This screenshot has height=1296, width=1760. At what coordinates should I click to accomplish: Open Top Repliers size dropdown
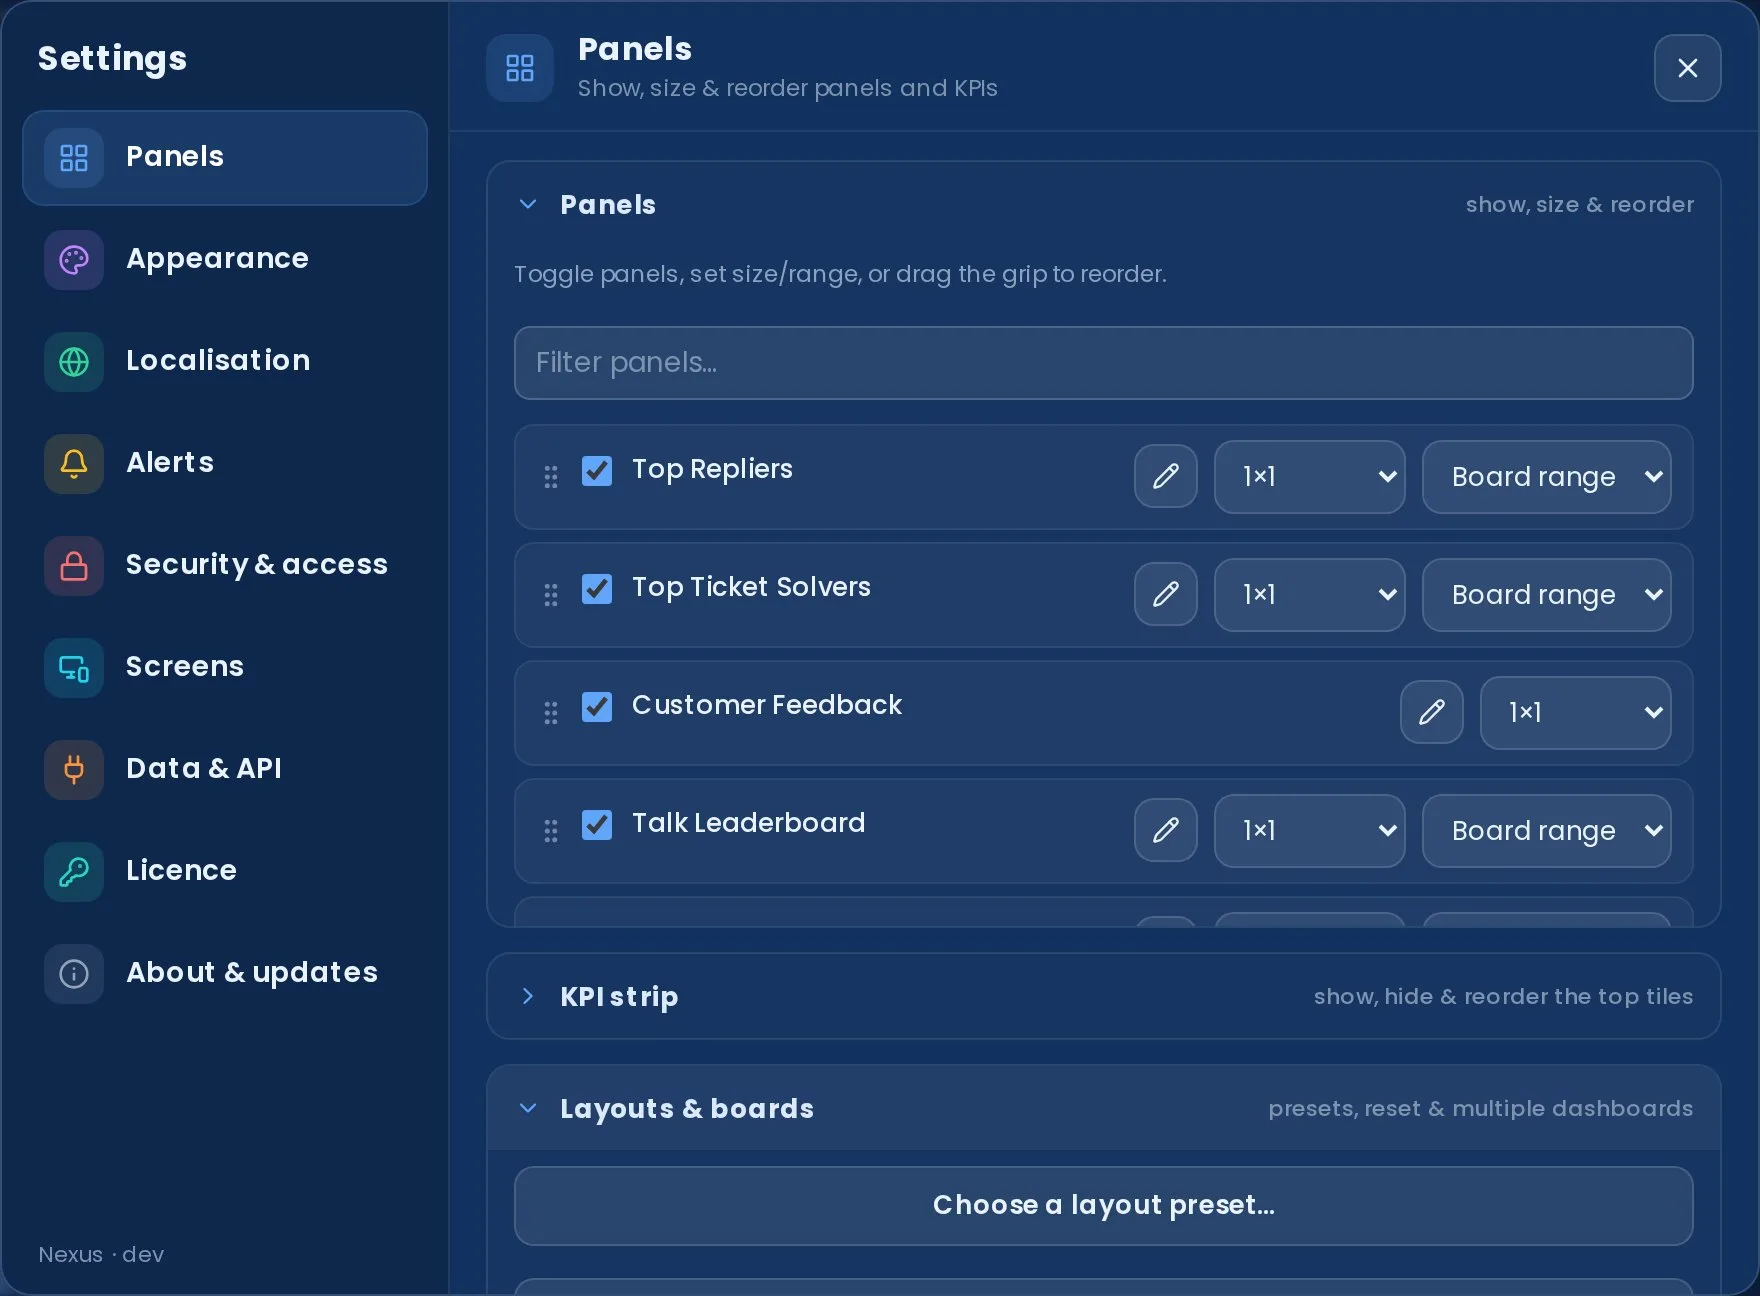(x=1310, y=477)
